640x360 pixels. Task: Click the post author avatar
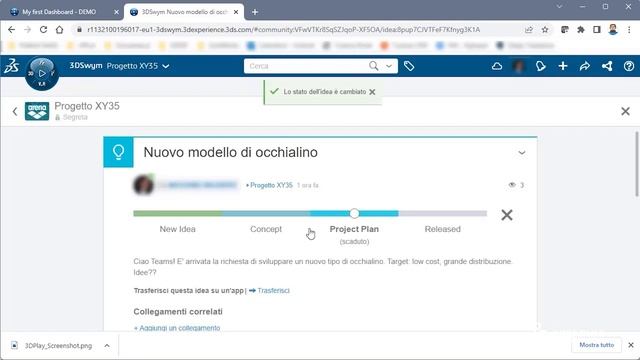coord(143,185)
